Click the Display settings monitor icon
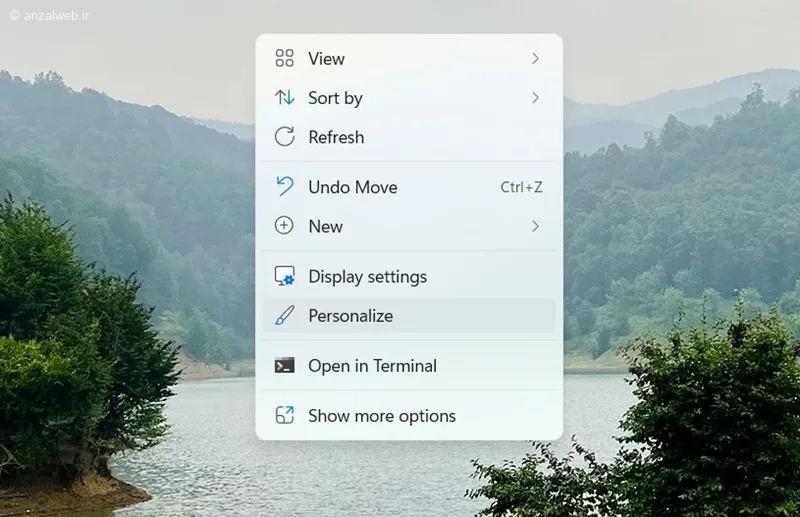Viewport: 800px width, 517px height. (284, 276)
